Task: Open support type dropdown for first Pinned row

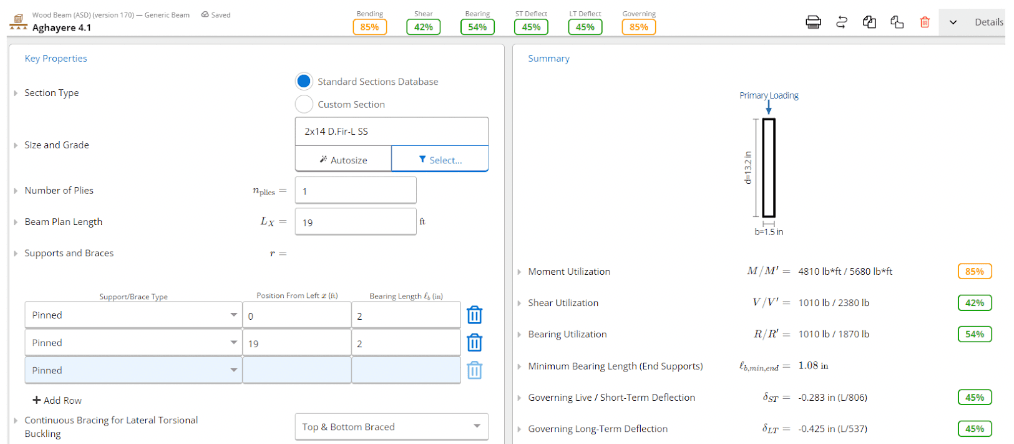Action: click(x=133, y=315)
